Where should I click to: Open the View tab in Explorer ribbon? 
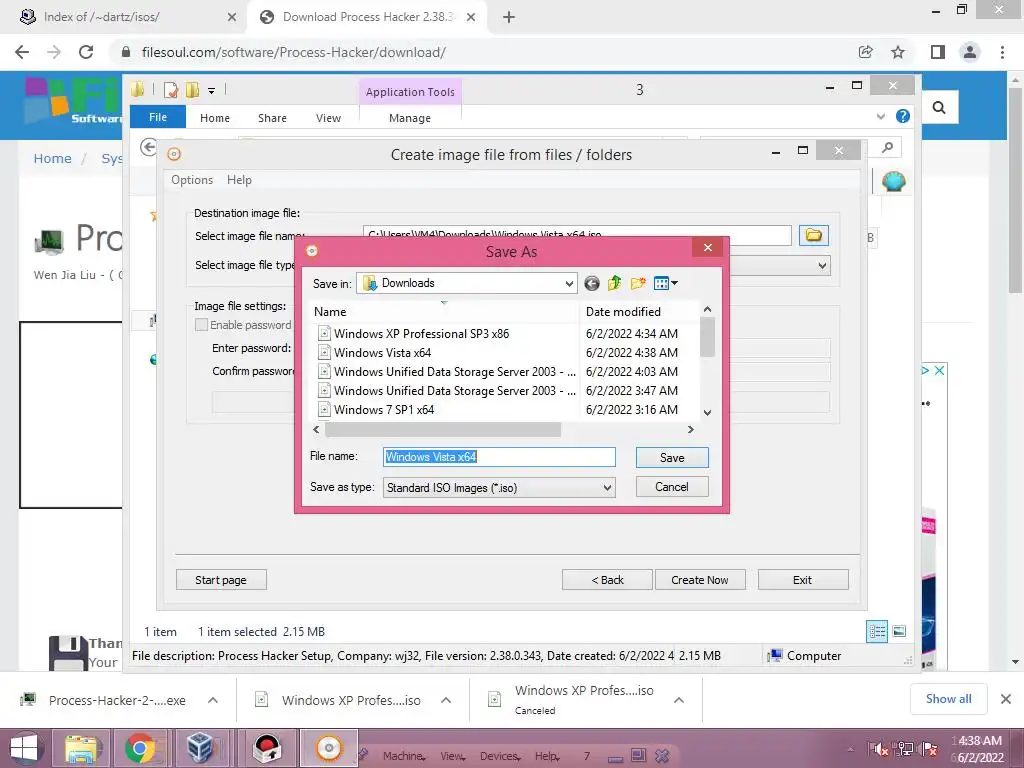tap(328, 118)
